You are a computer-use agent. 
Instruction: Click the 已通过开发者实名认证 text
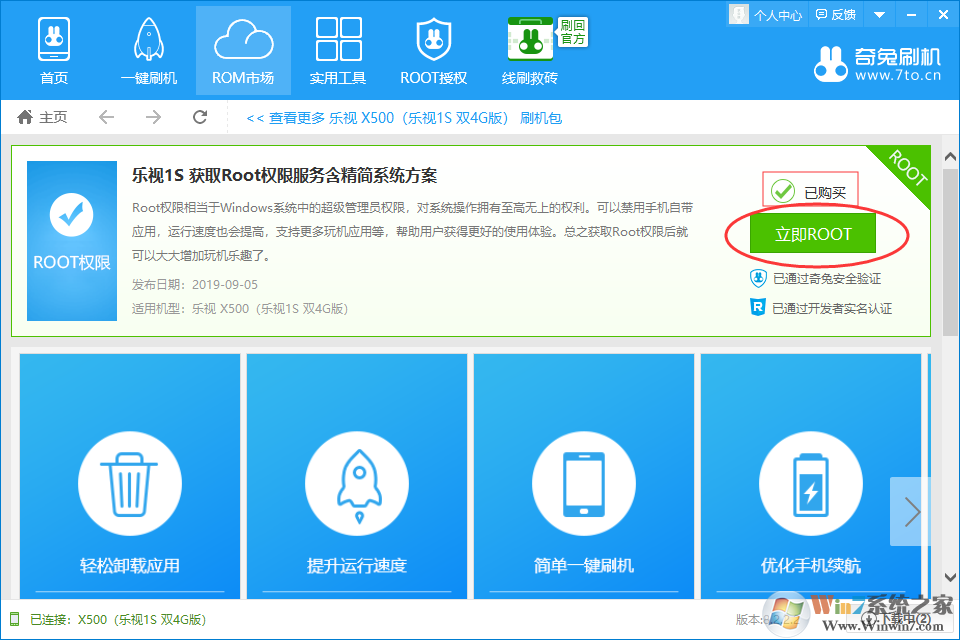(832, 308)
